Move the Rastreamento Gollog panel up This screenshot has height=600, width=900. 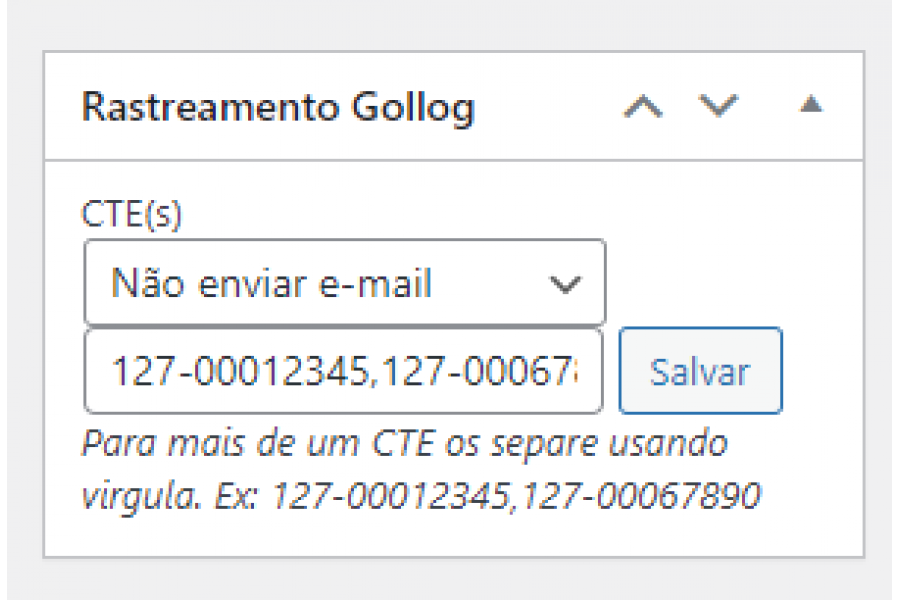coord(643,107)
